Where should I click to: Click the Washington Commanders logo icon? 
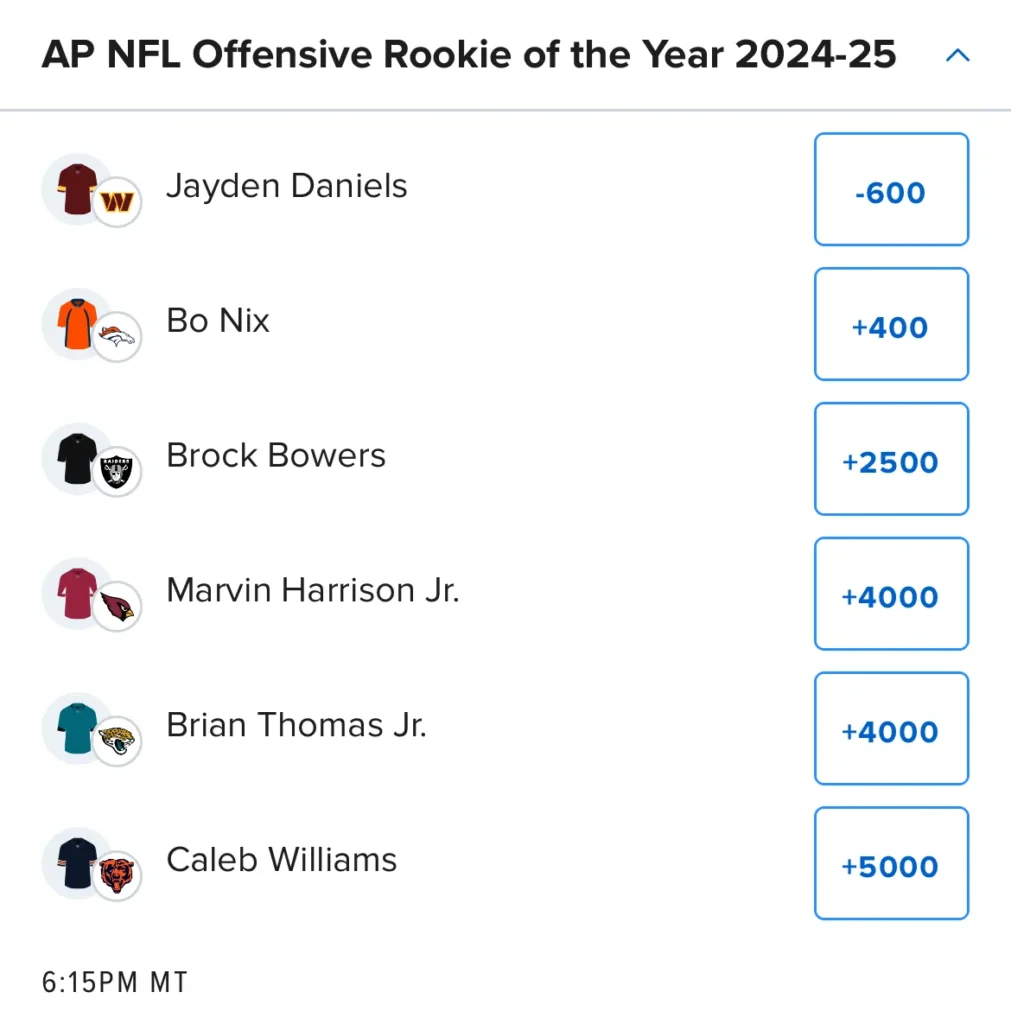point(117,202)
